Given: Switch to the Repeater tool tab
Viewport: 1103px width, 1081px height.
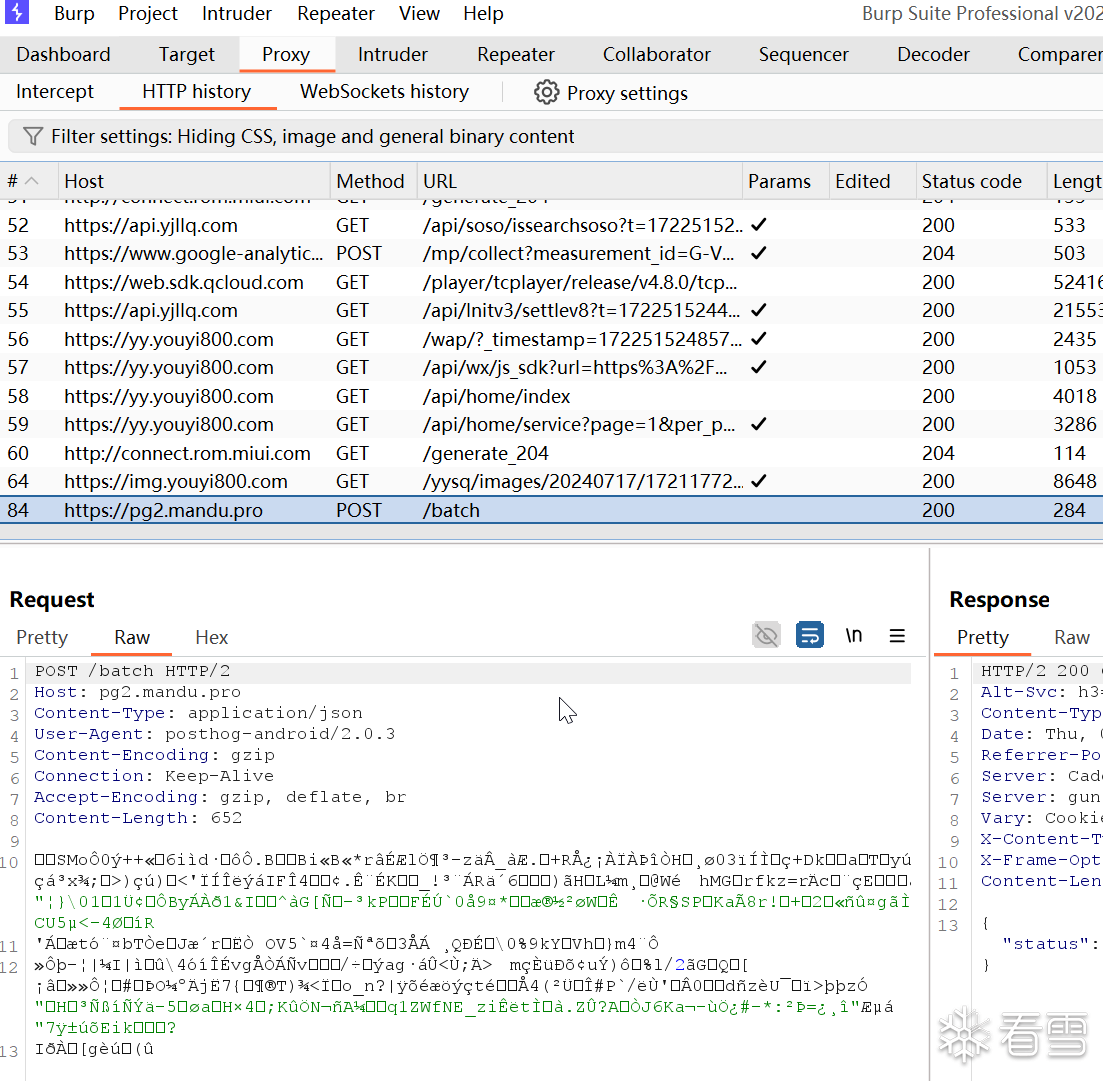Looking at the screenshot, I should coord(516,54).
